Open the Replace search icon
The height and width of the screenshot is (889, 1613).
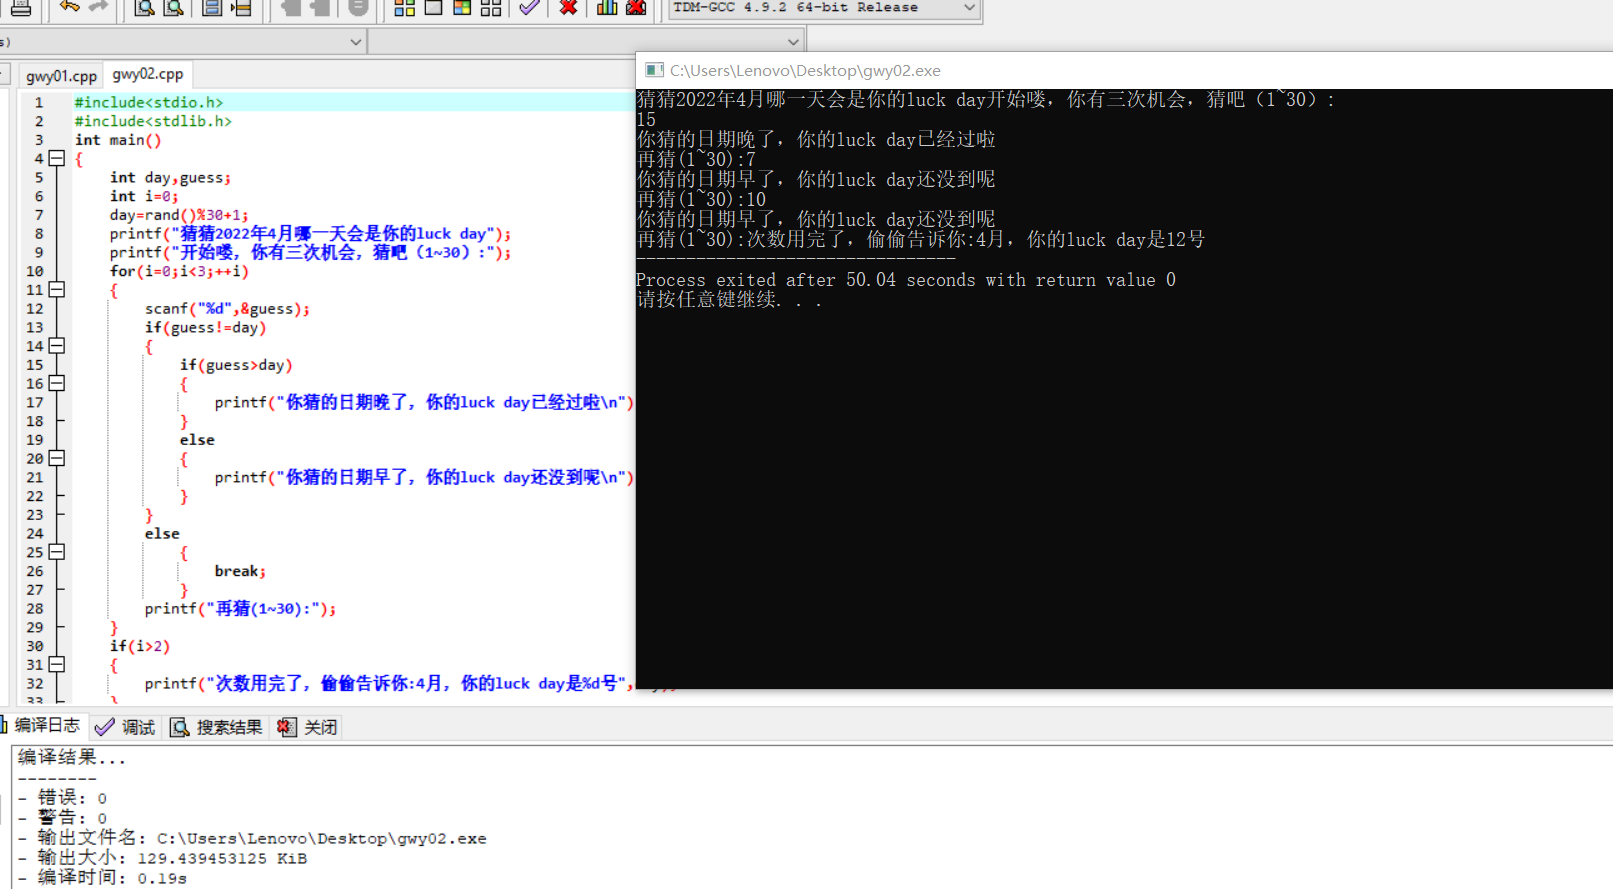(x=174, y=8)
